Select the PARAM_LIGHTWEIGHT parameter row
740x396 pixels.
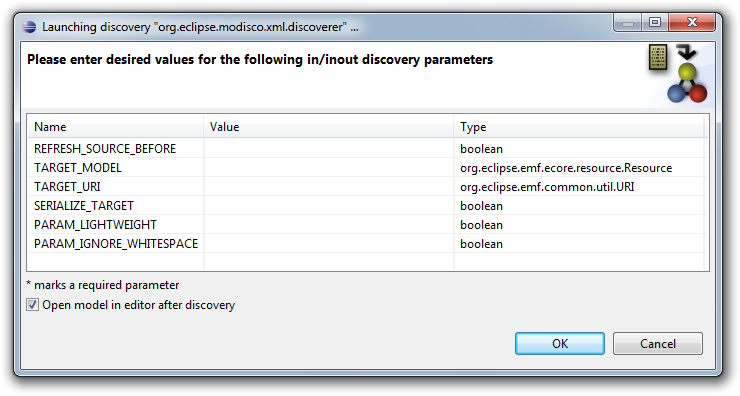[x=368, y=225]
